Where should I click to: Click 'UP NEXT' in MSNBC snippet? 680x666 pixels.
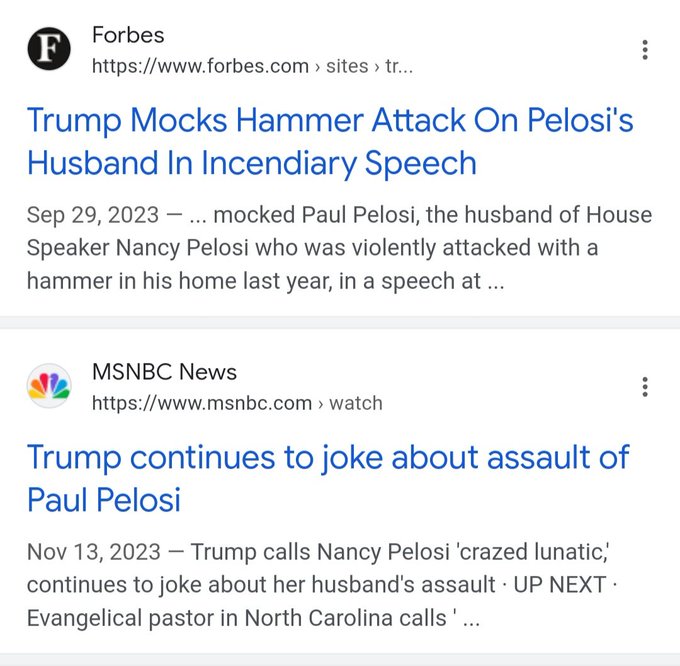[x=560, y=584]
